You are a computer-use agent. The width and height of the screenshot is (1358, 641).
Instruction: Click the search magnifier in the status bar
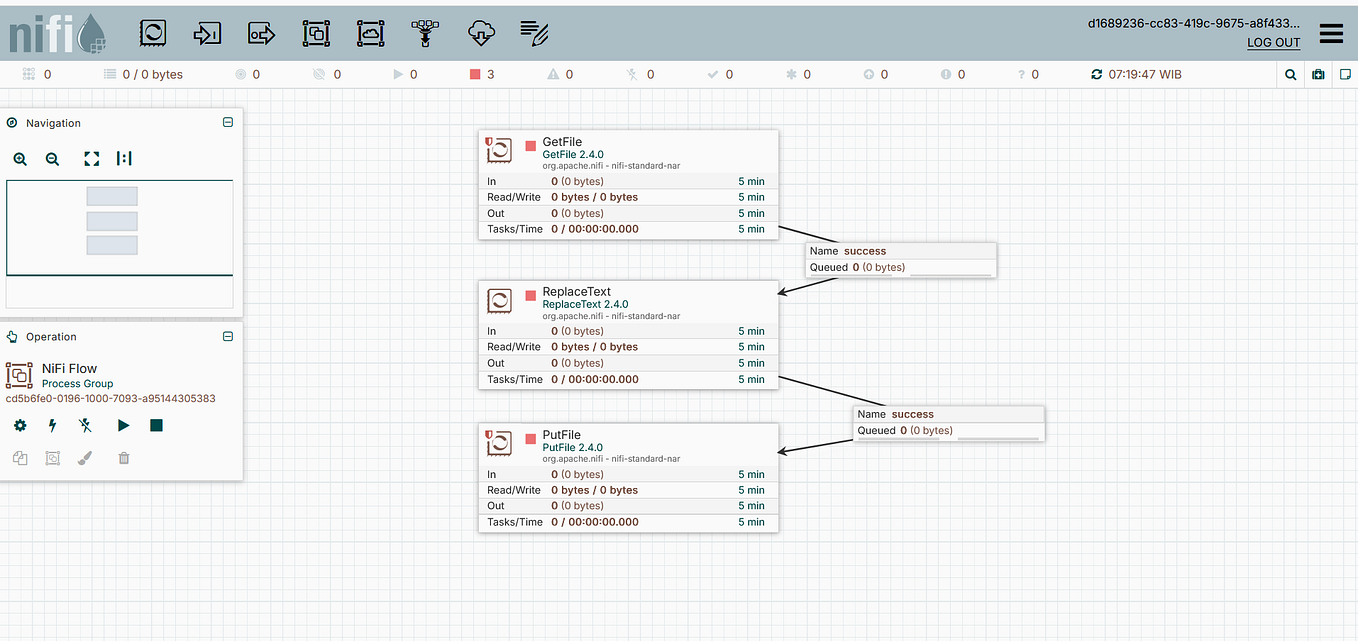(1290, 73)
